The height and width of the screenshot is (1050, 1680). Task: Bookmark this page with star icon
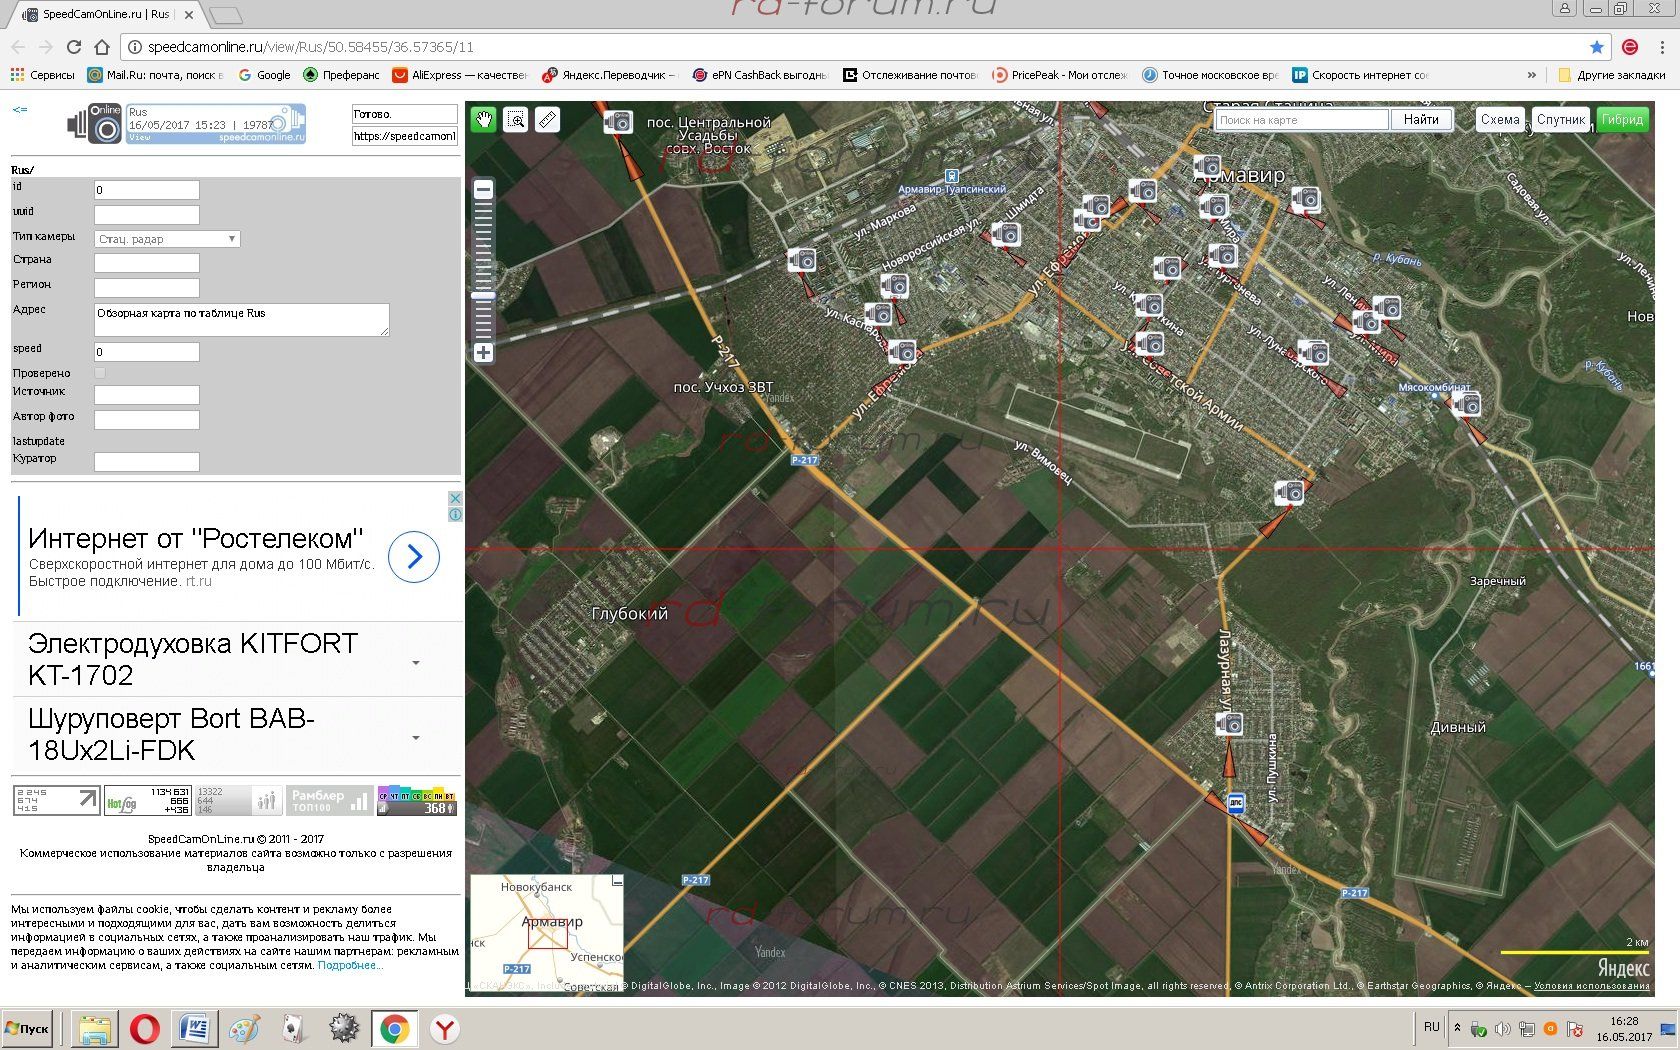(x=1597, y=47)
